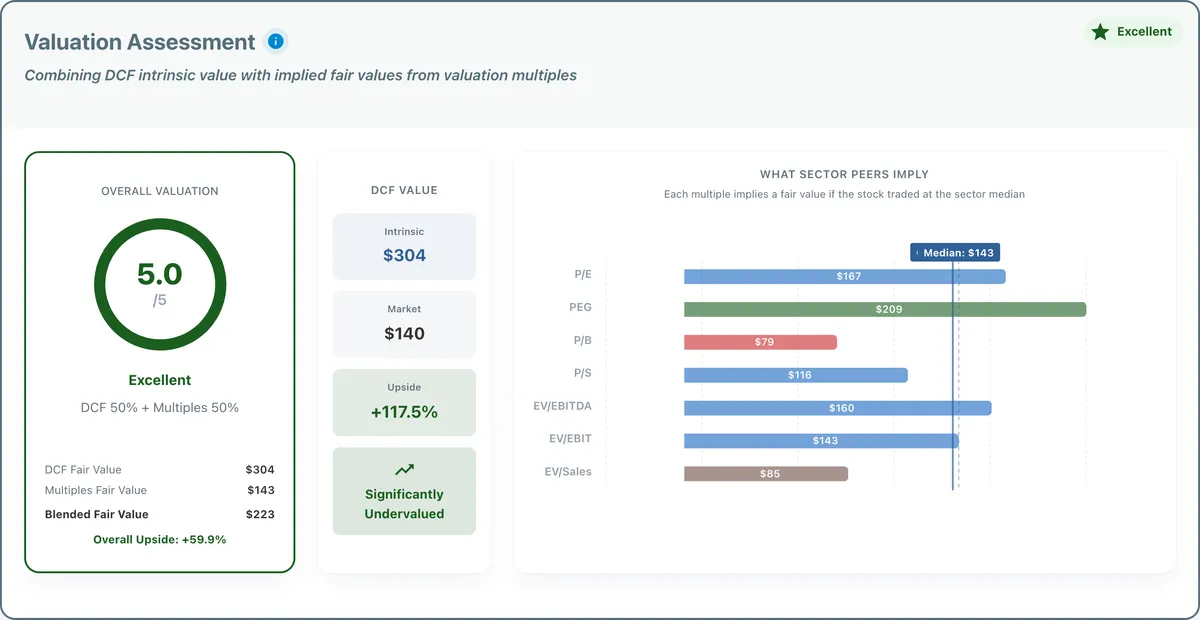This screenshot has width=1200, height=620.
Task: Select the Intrinsic $304 card
Action: pyautogui.click(x=404, y=246)
